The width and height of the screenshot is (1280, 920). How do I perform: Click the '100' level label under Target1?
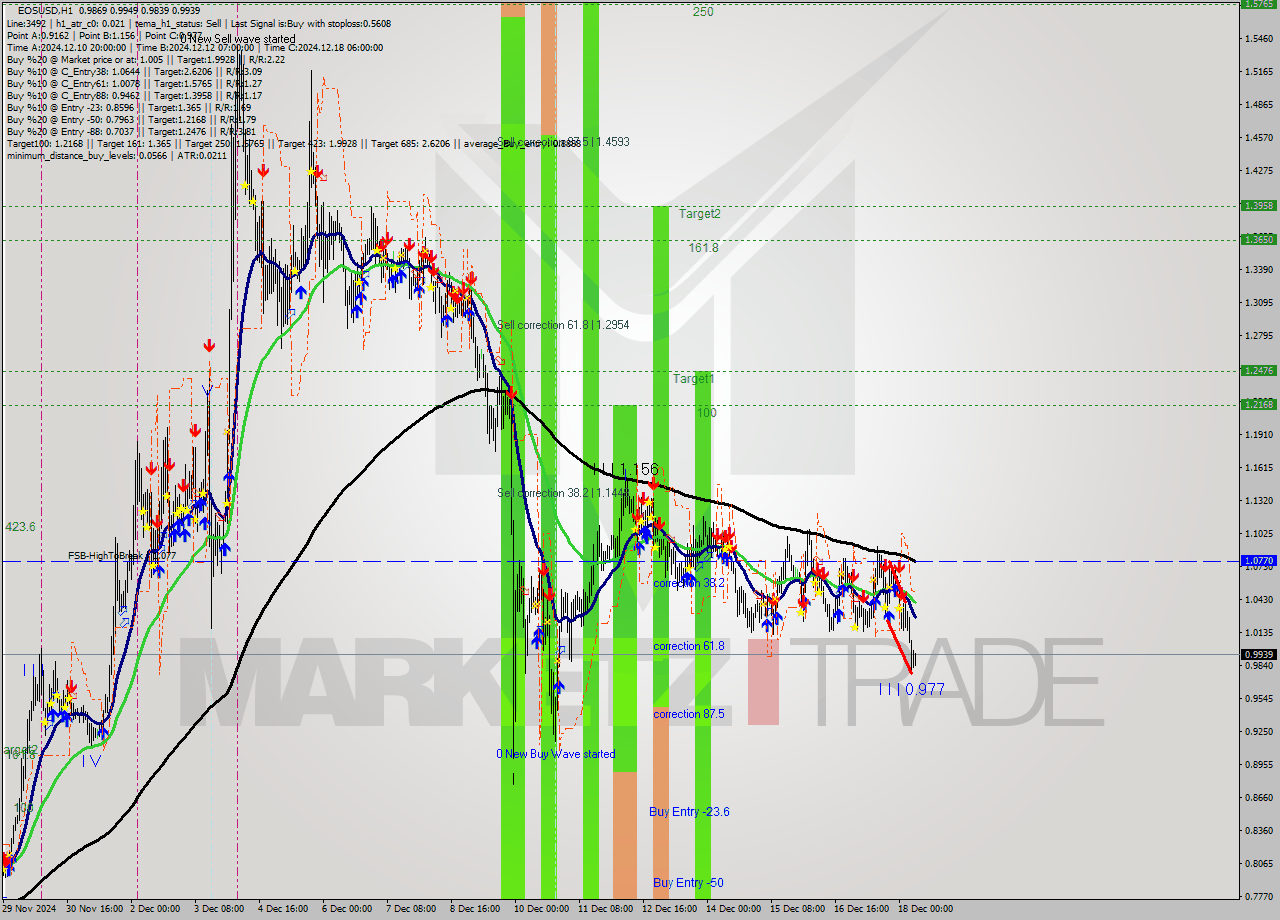pos(706,412)
